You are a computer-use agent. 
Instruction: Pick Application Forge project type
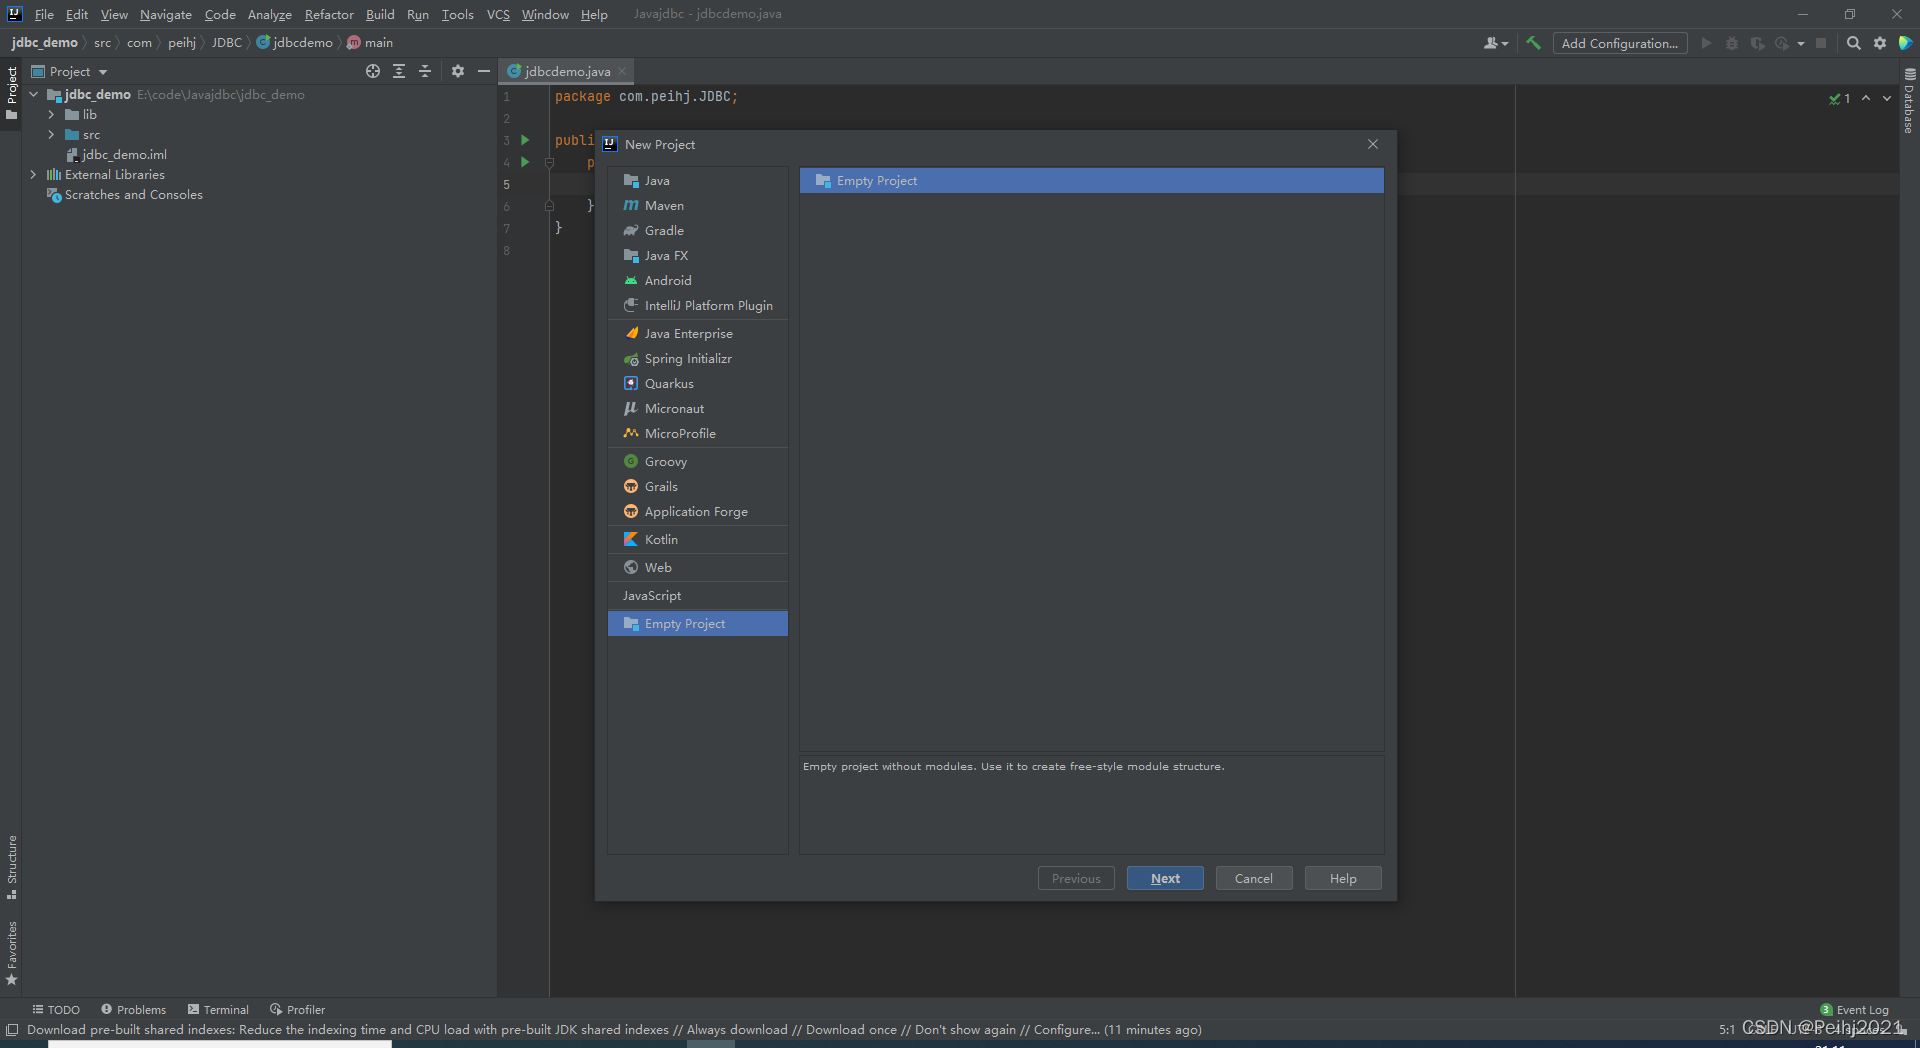tap(697, 511)
